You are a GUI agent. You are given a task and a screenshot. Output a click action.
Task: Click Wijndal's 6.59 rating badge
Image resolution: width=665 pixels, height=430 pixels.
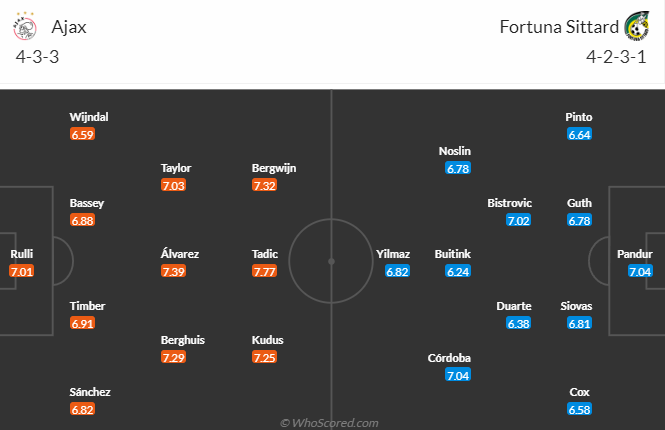(x=82, y=134)
